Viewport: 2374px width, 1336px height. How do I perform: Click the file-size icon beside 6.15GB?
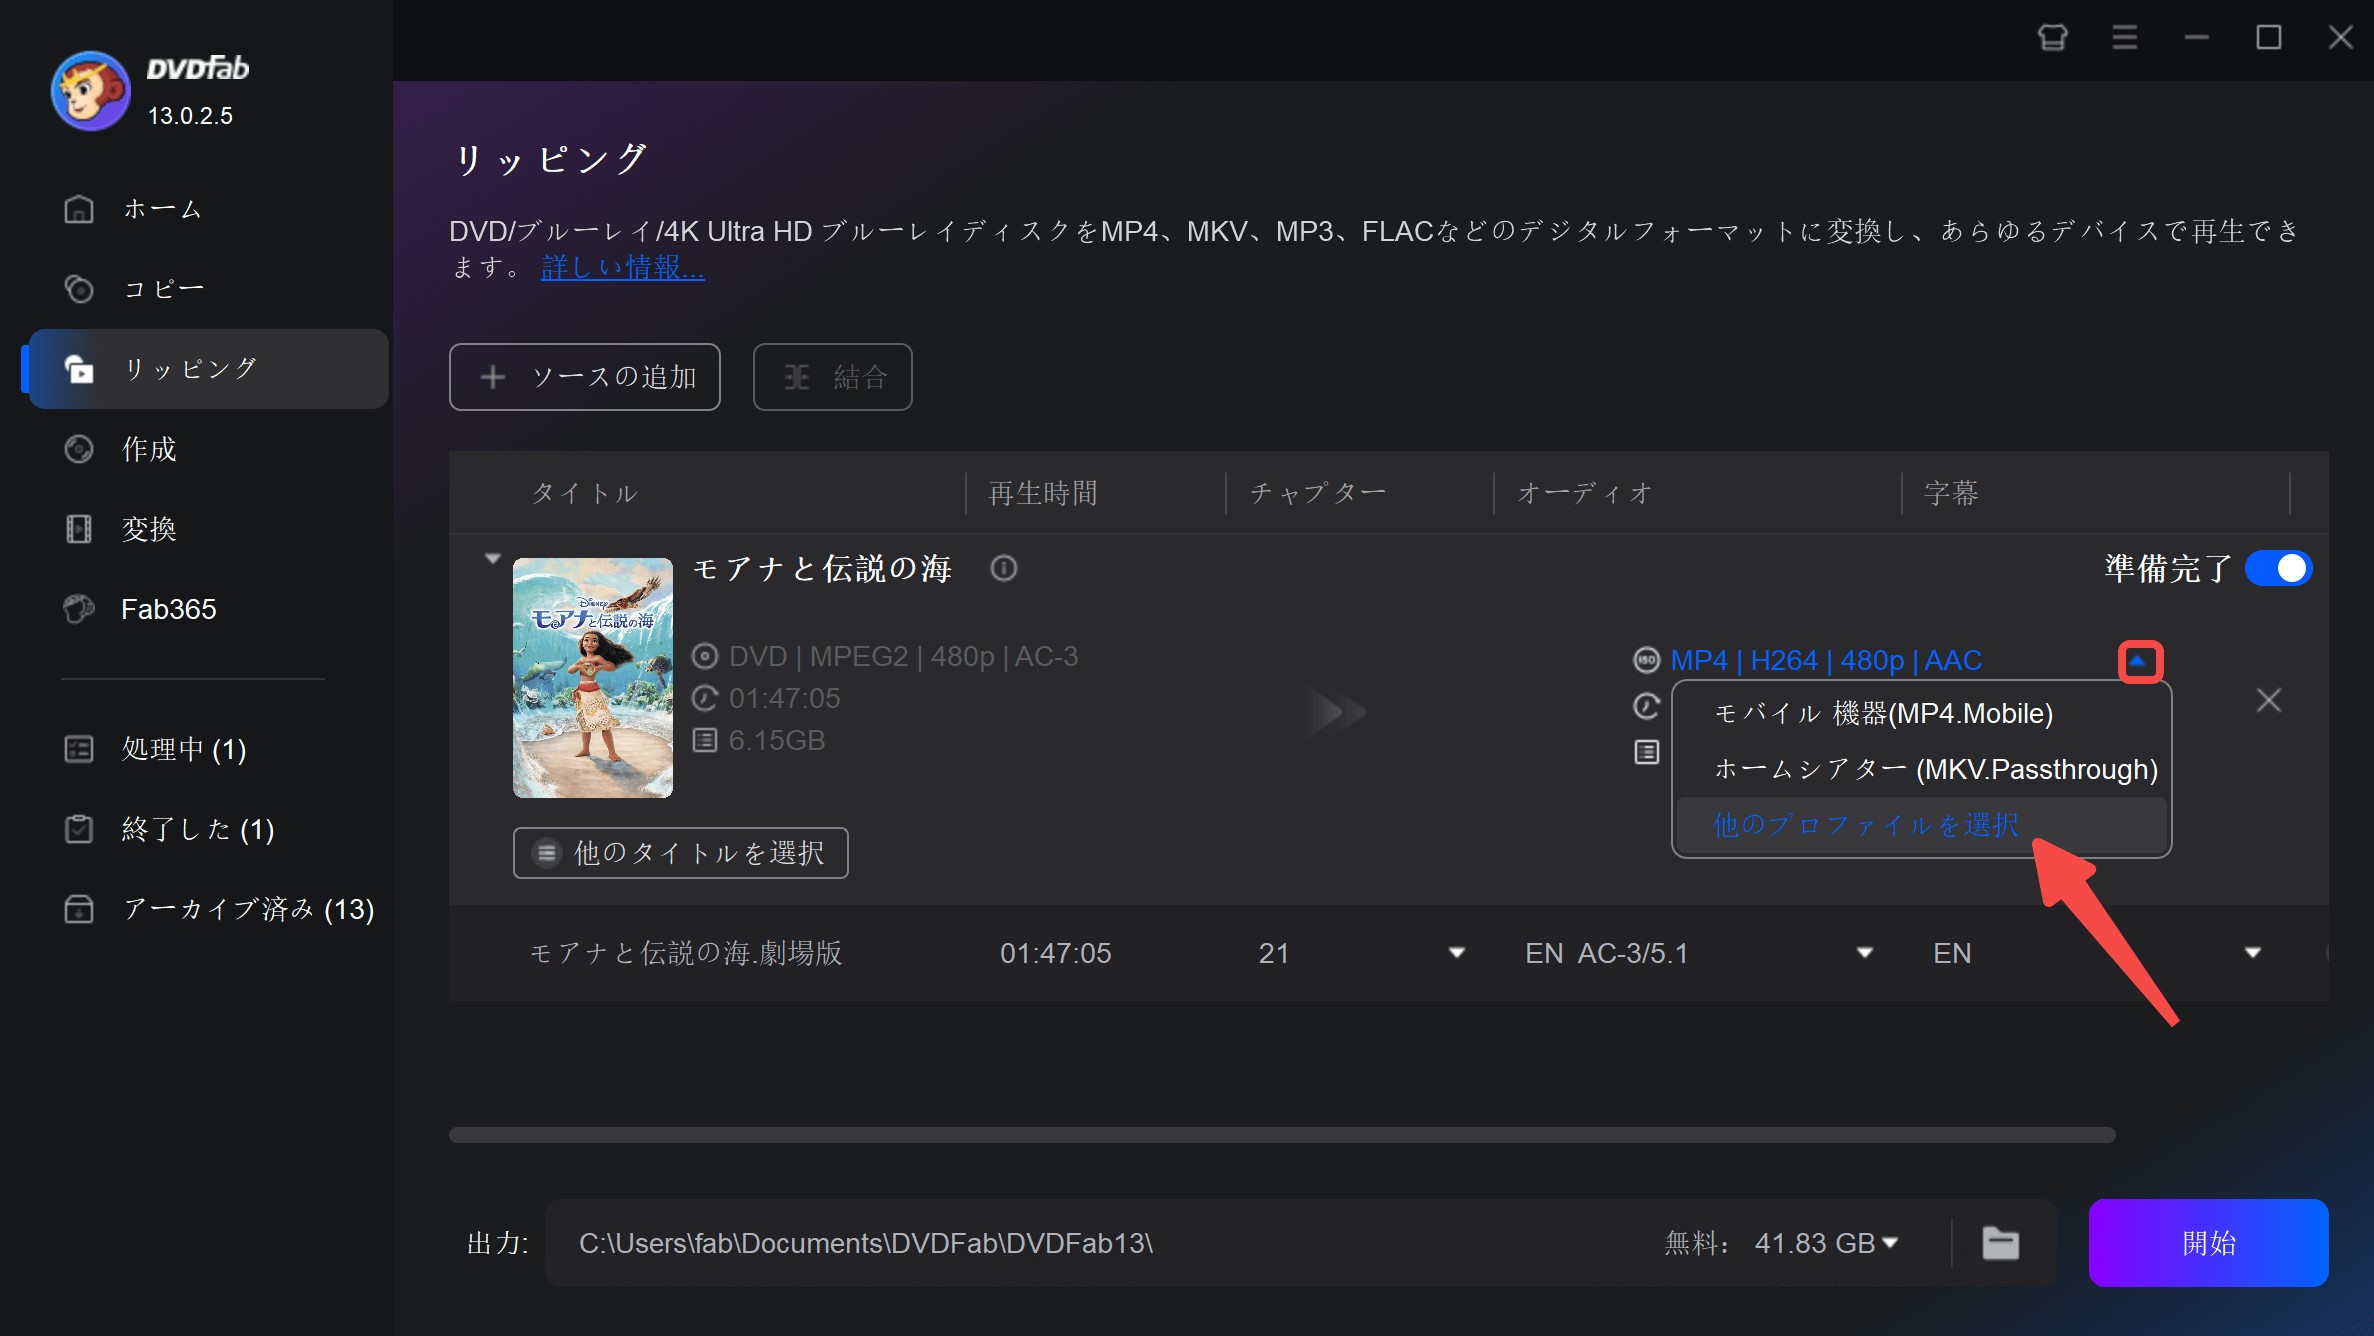tap(705, 740)
